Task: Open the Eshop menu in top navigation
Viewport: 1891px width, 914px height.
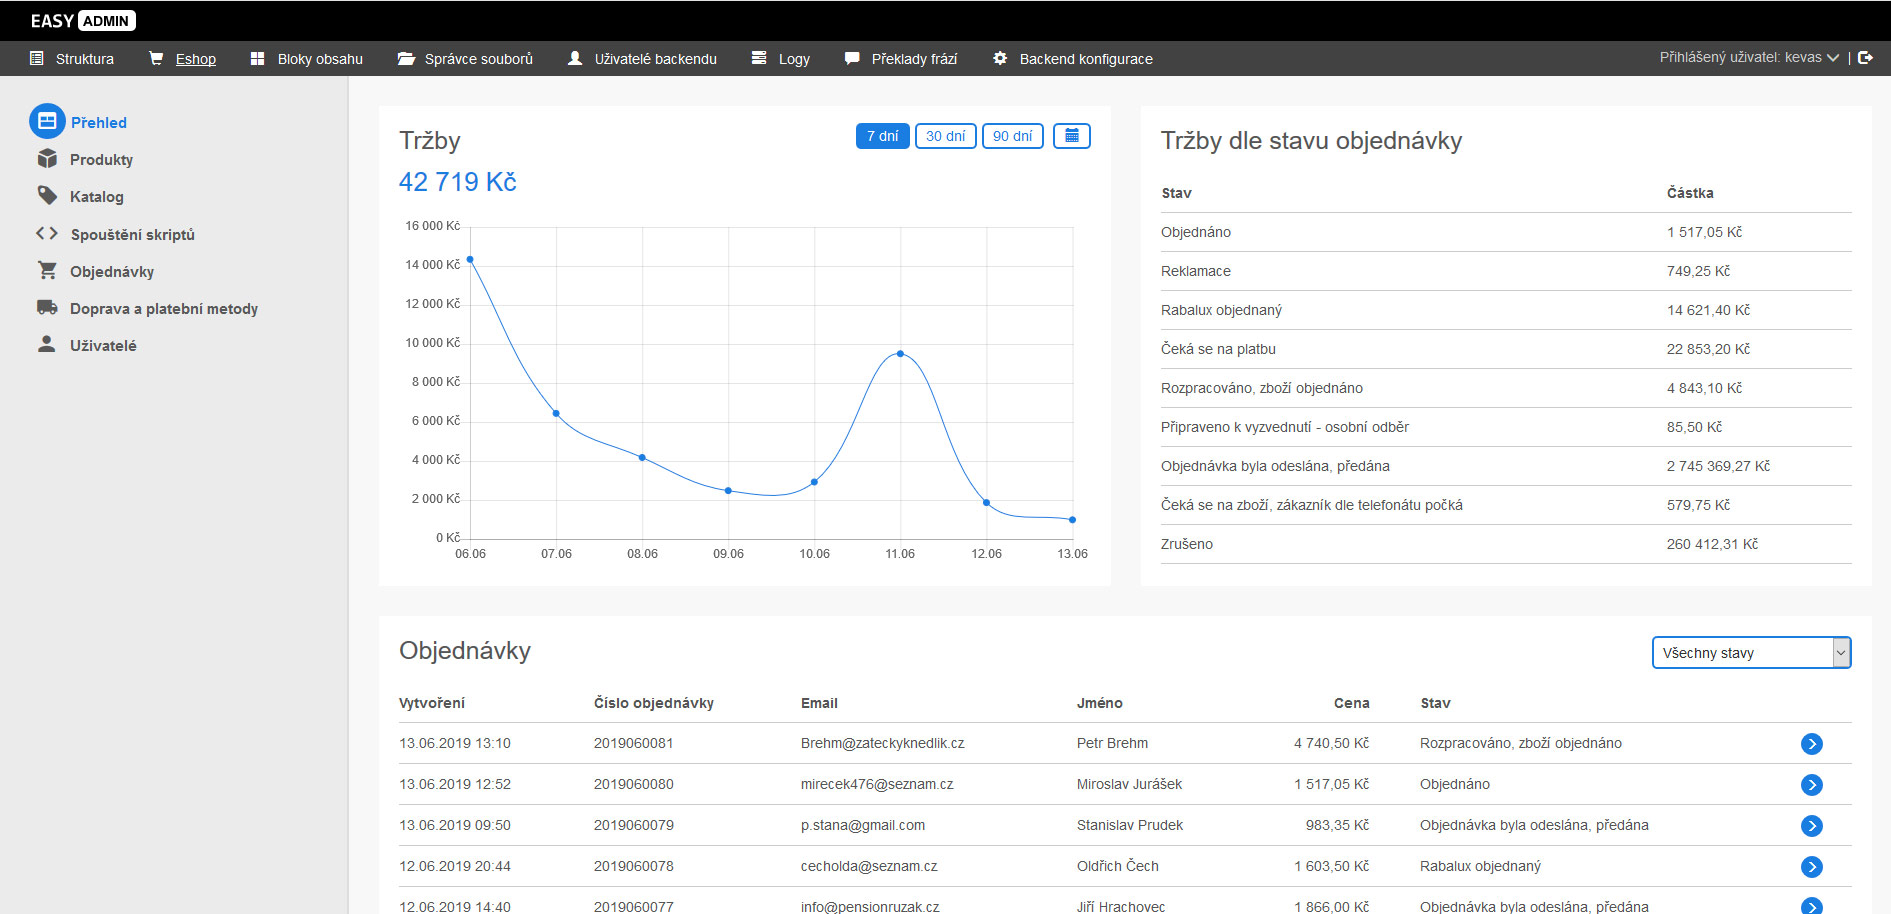Action: point(195,59)
